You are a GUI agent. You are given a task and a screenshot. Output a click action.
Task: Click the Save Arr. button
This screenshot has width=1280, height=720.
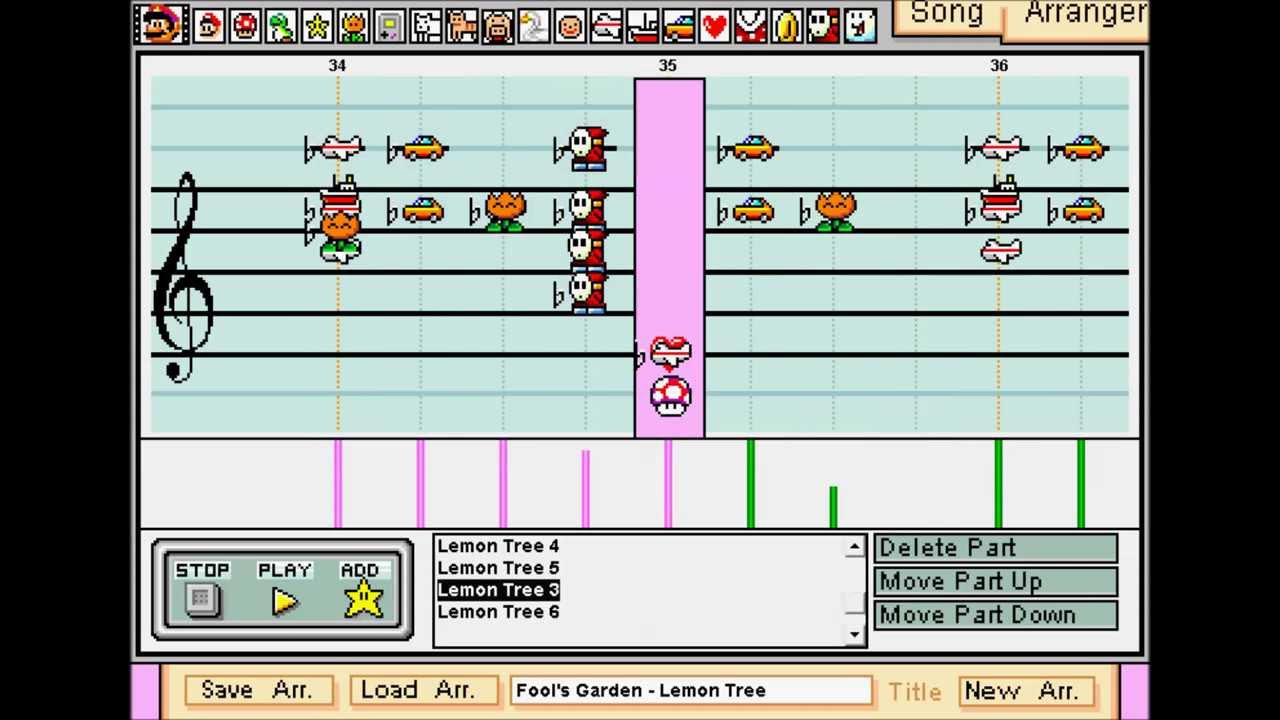257,690
